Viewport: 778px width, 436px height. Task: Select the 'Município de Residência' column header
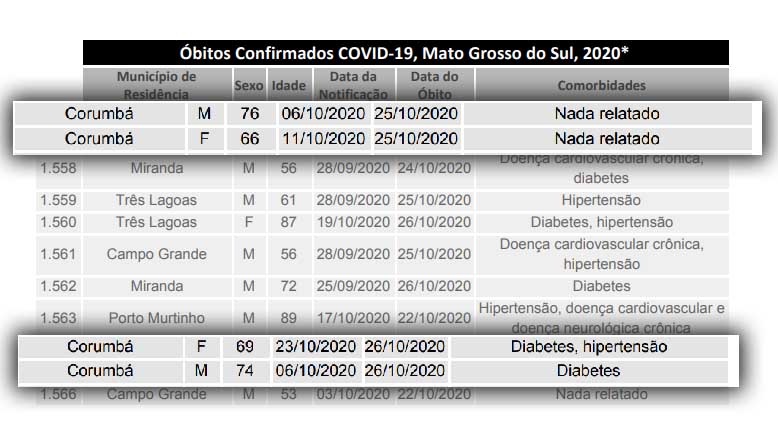click(156, 85)
